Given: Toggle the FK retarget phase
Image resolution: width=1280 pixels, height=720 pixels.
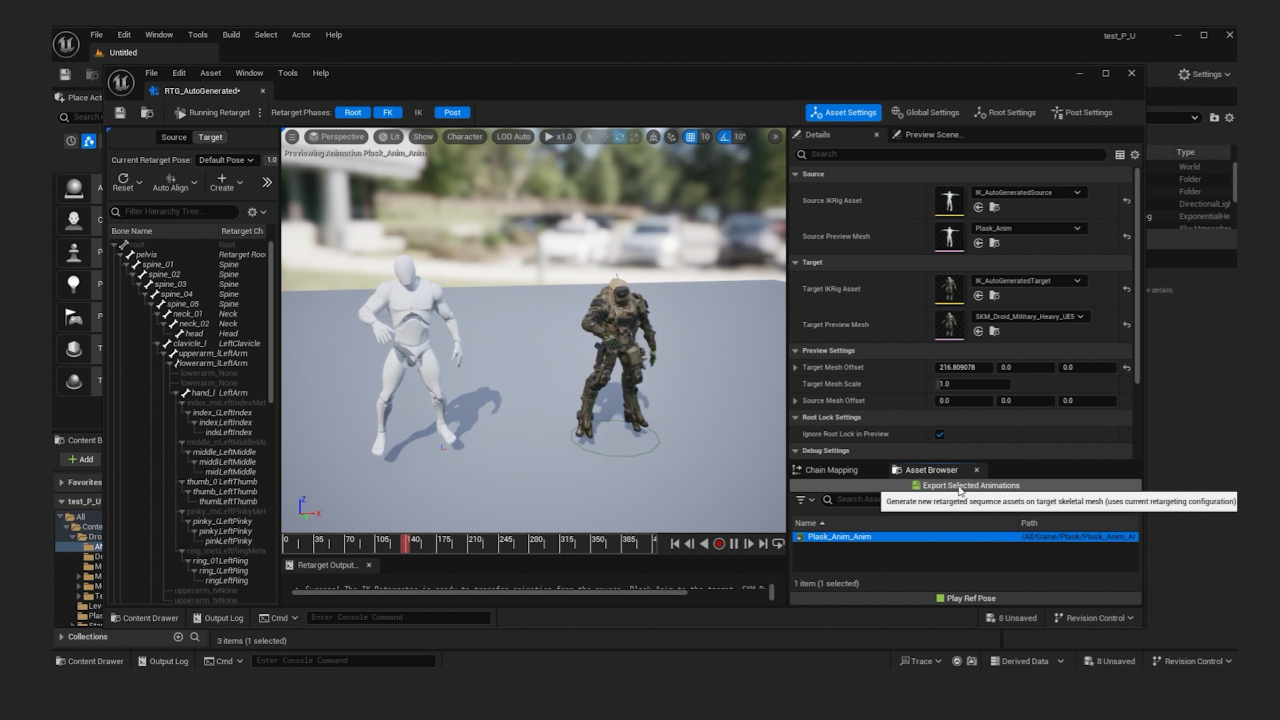Looking at the screenshot, I should click(x=388, y=112).
